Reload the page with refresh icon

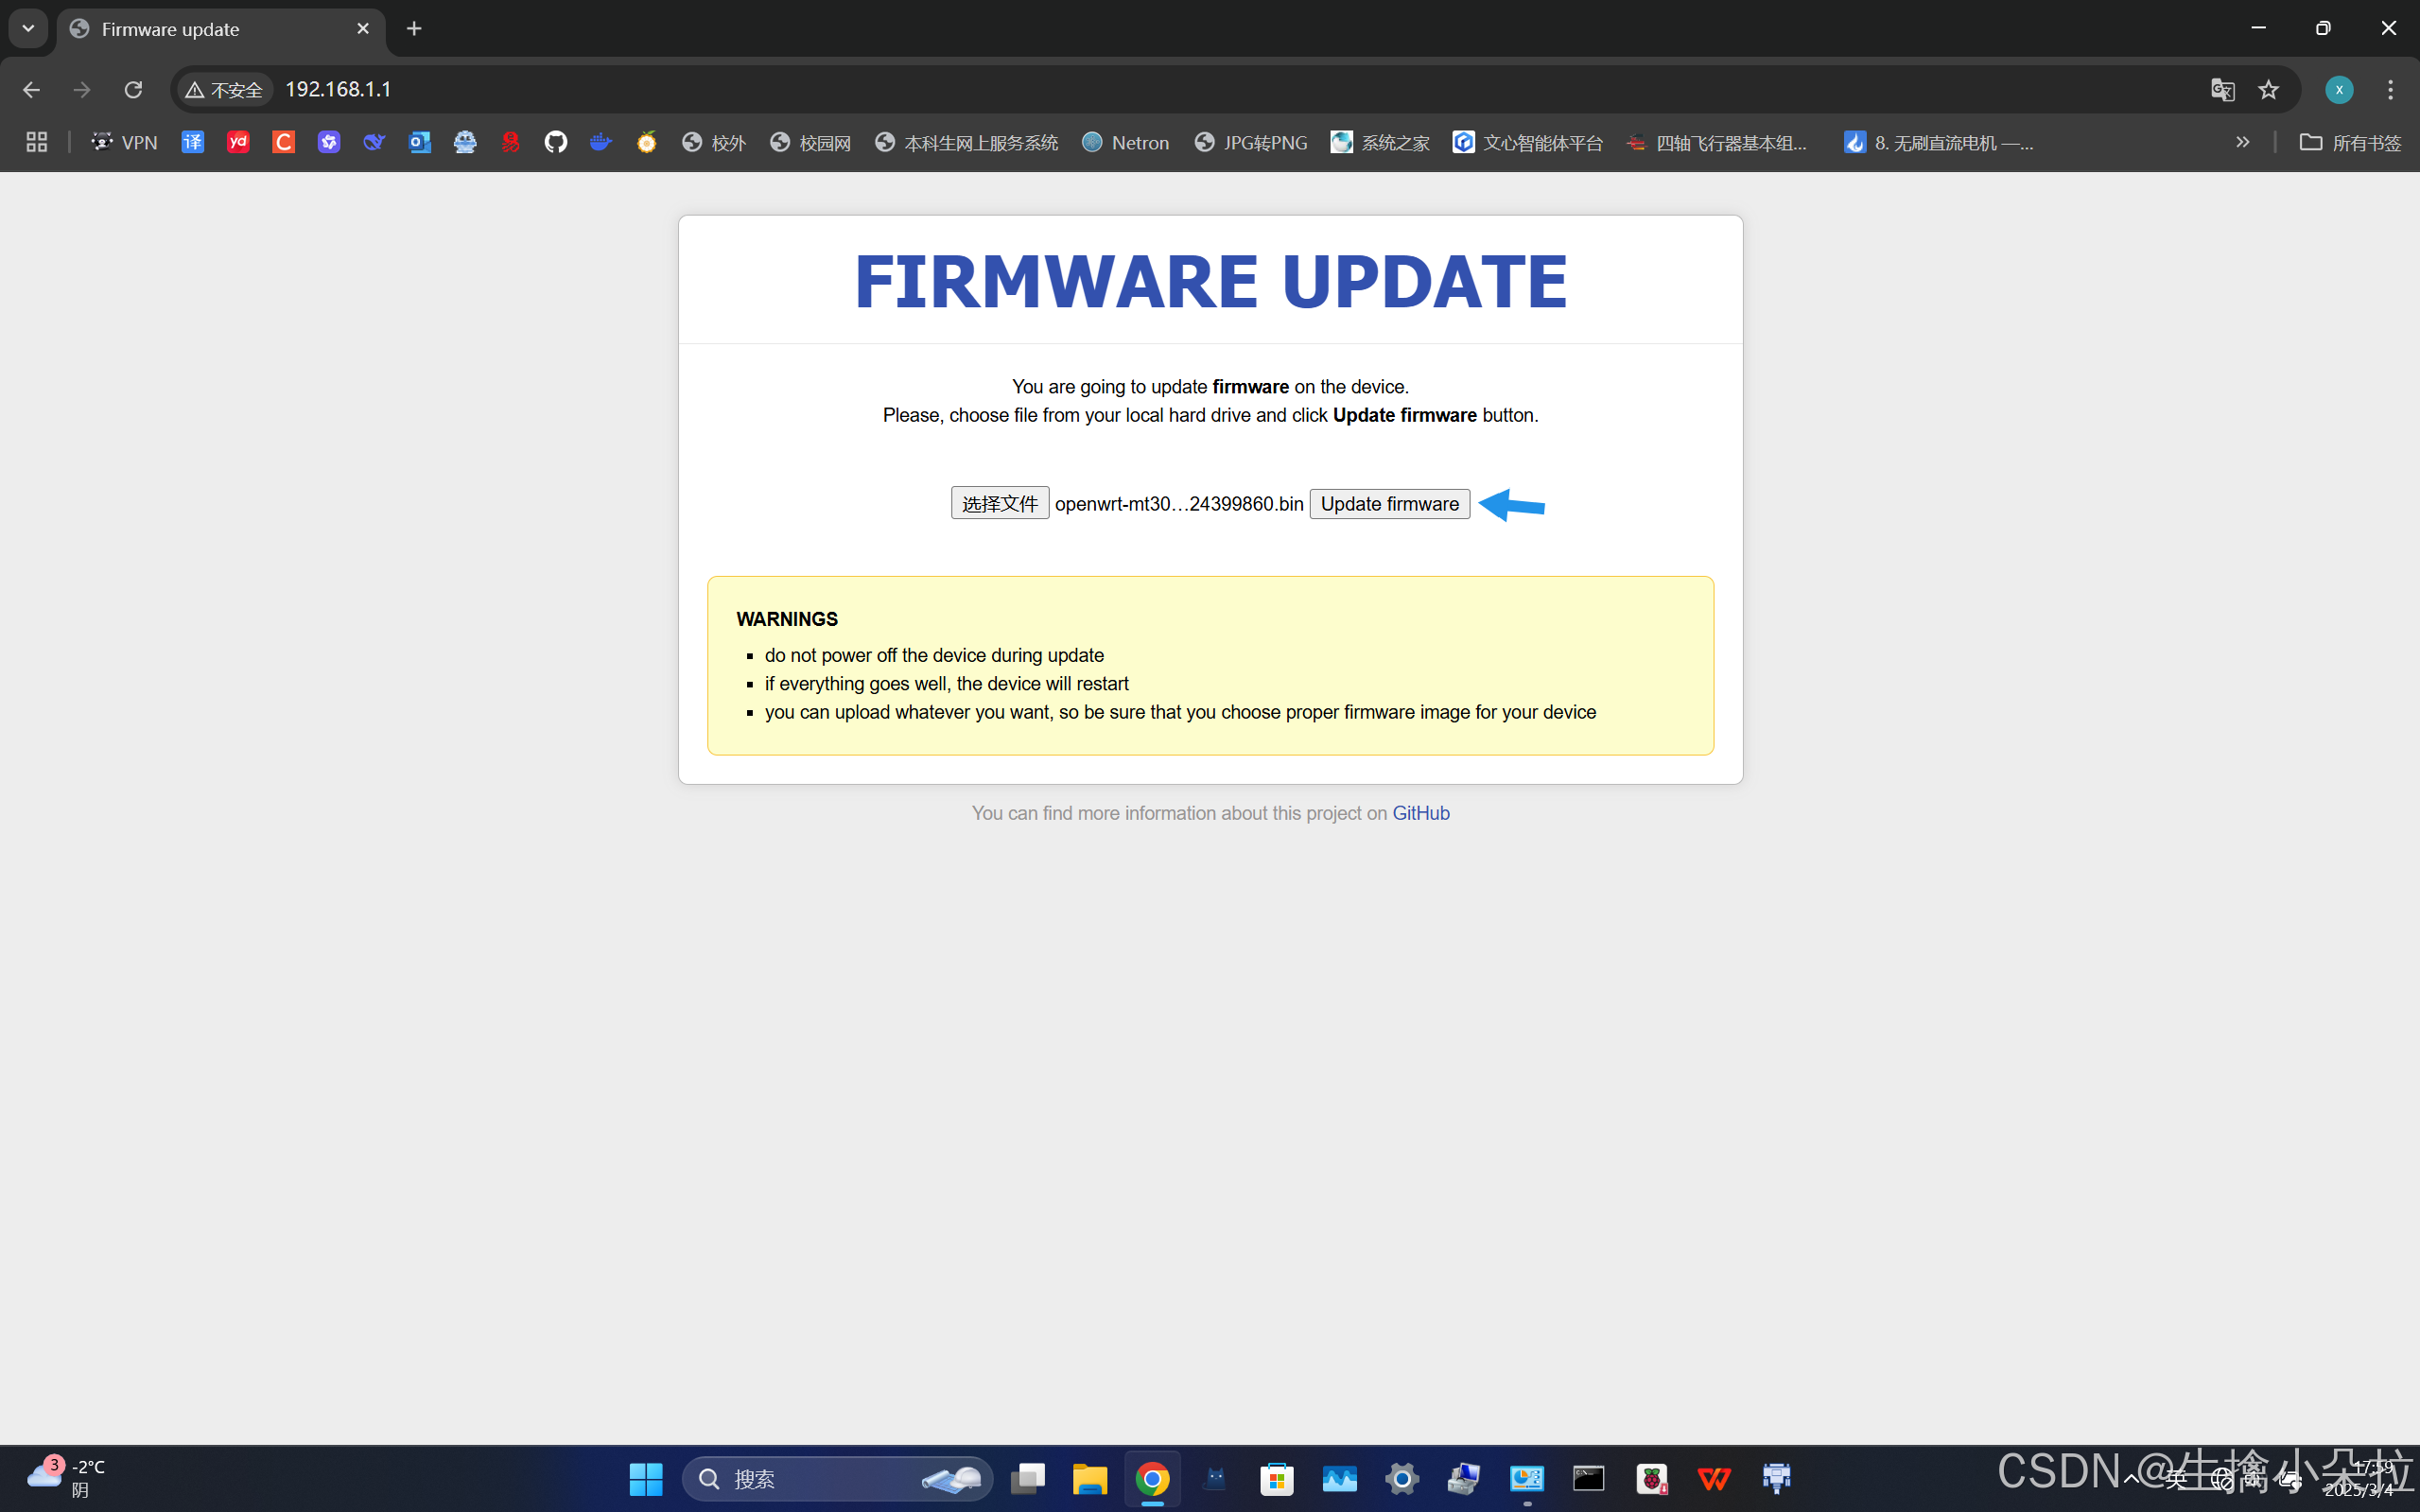tap(133, 90)
